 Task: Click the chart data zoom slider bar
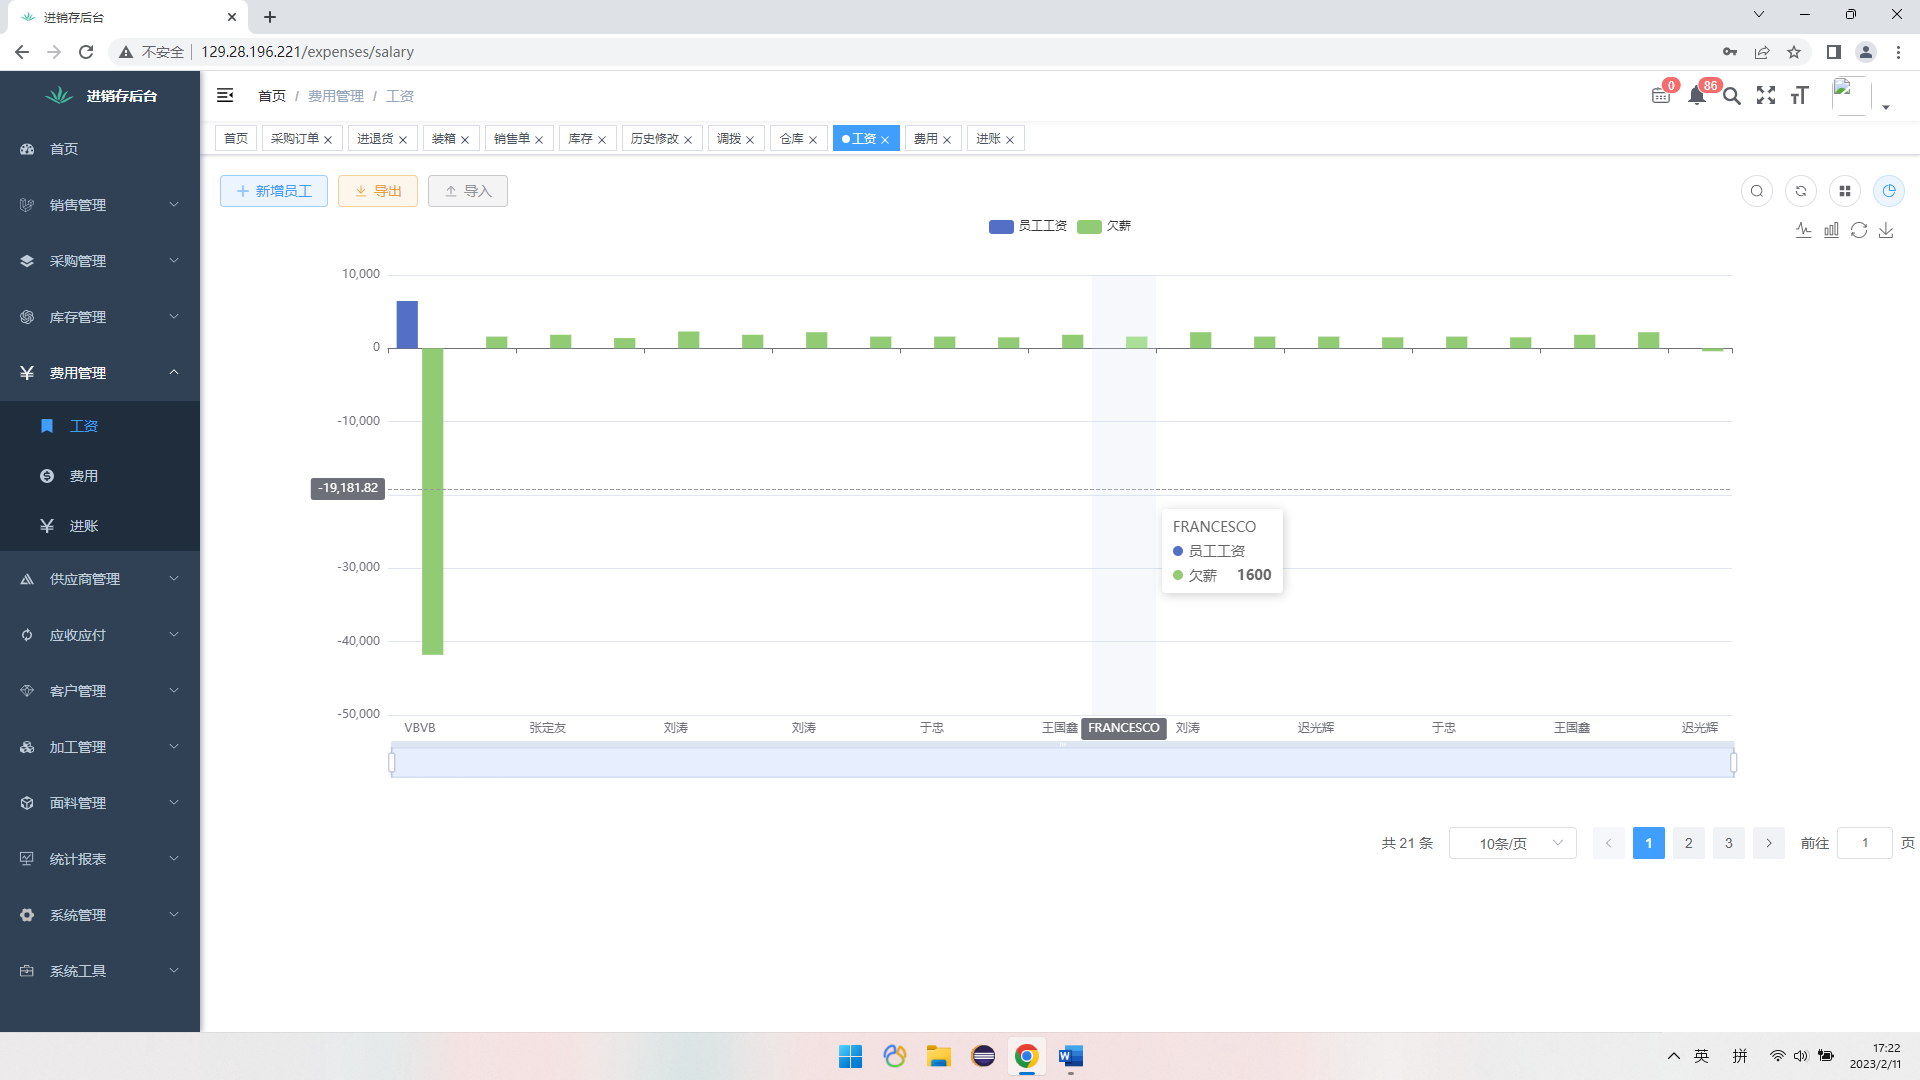pyautogui.click(x=1062, y=763)
